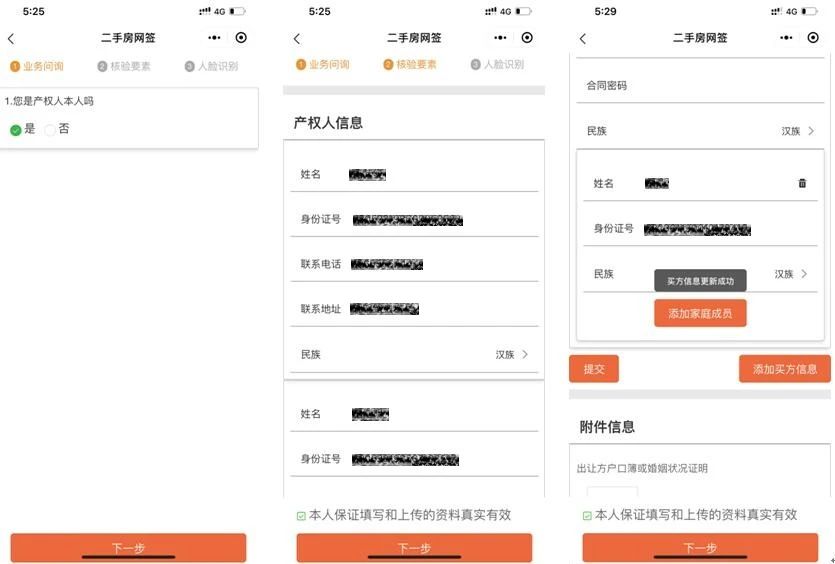Expand 民族 selector below 合同密码
The image size is (835, 564).
[x=700, y=130]
